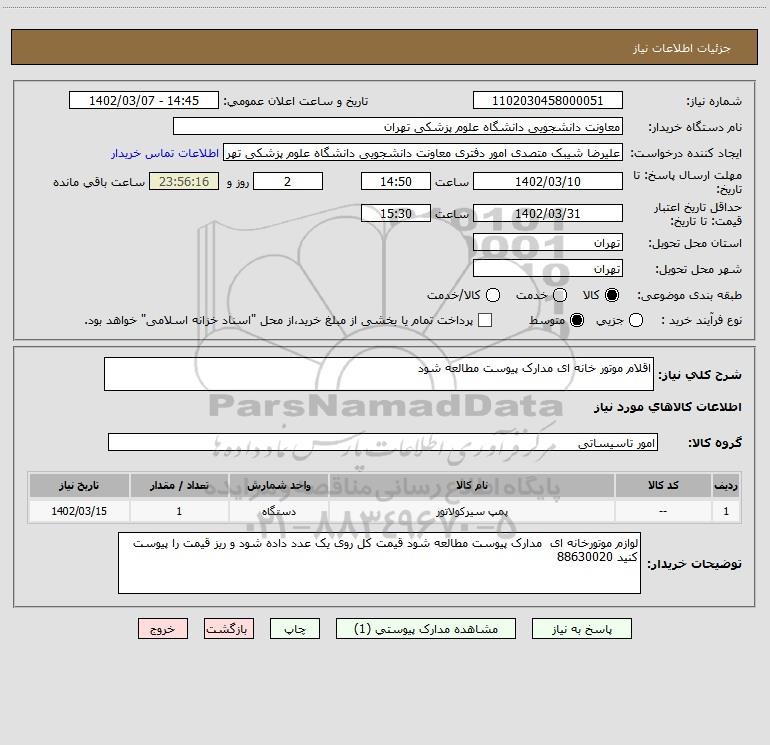
Task: Click the 1402/03/15 need date cell
Action: [79, 511]
